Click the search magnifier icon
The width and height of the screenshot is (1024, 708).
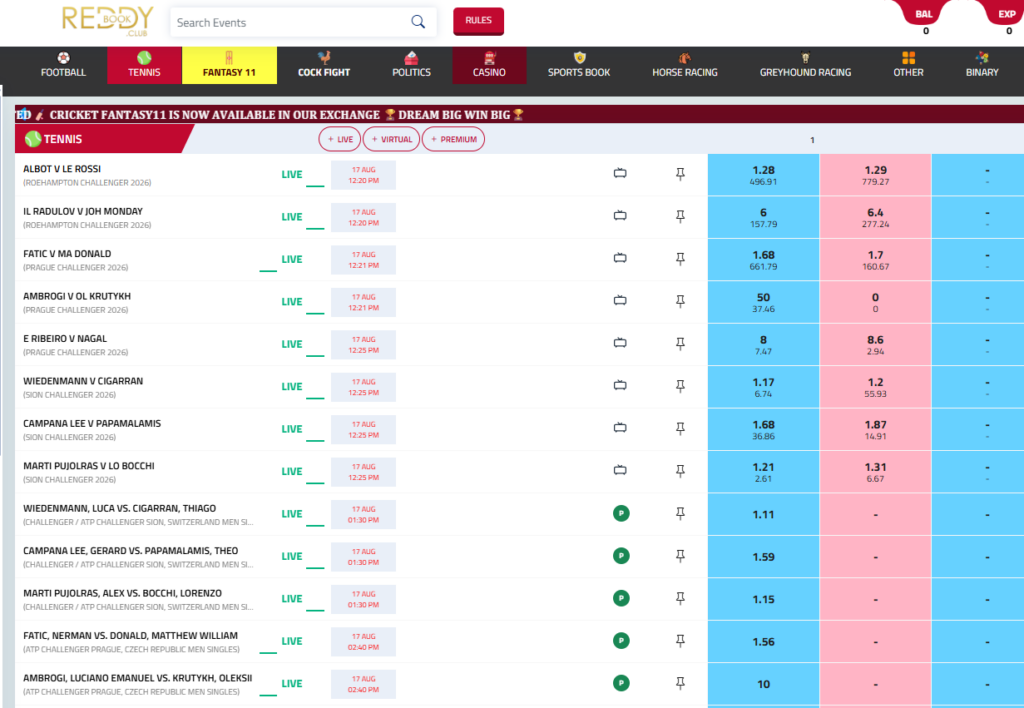click(418, 22)
